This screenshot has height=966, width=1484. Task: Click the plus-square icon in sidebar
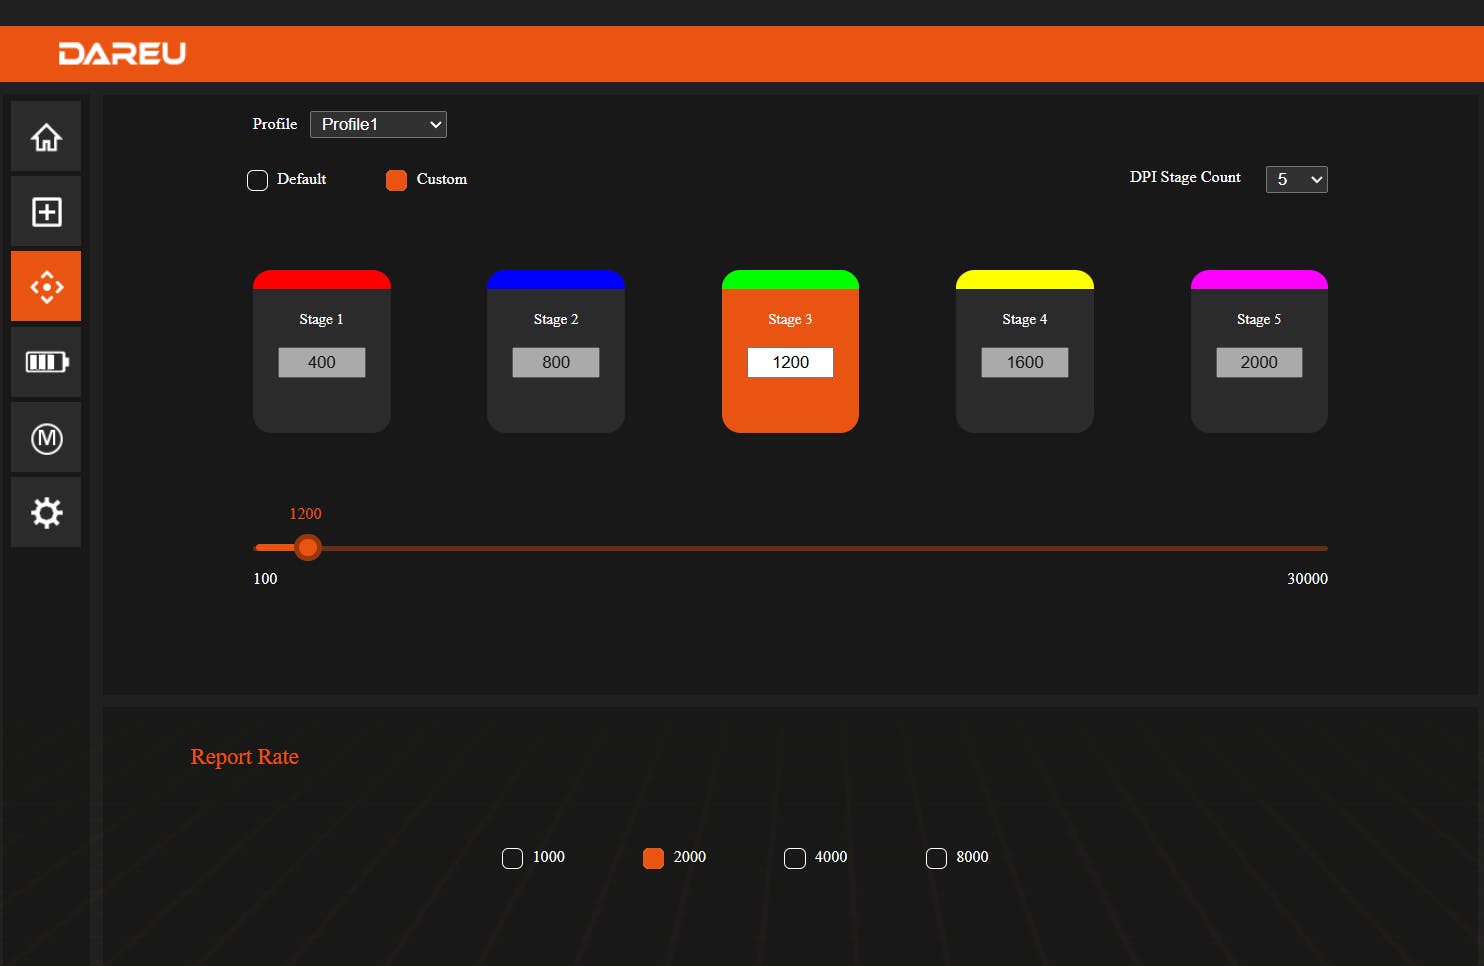pos(46,212)
